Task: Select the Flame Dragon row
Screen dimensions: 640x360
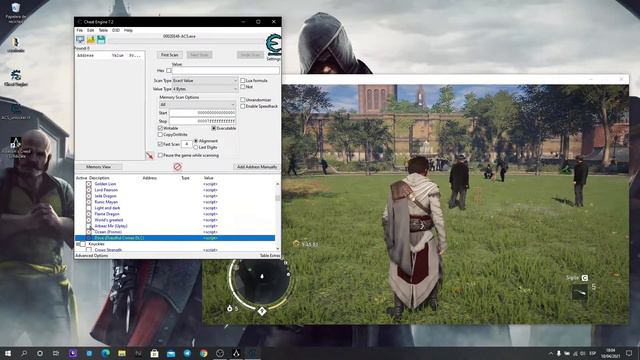Action: point(175,214)
